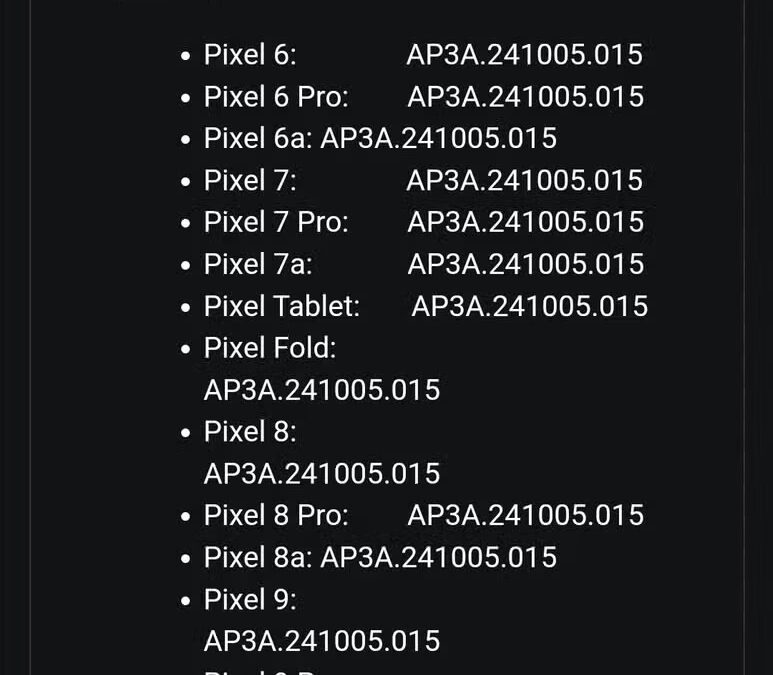The height and width of the screenshot is (675, 773).
Task: Select the build number beside Pixel 6:
Action: [524, 55]
